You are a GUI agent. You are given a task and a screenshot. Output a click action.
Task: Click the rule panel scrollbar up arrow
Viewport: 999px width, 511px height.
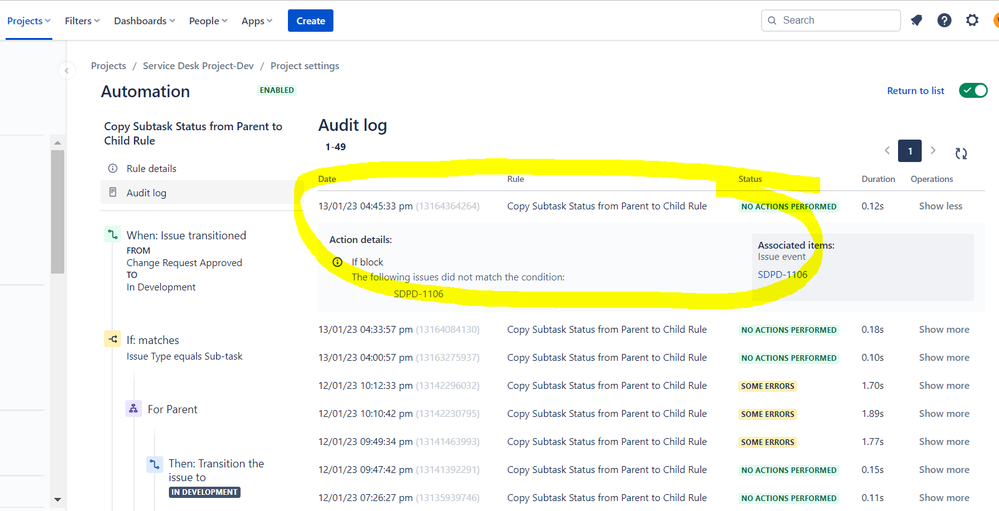pyautogui.click(x=57, y=143)
